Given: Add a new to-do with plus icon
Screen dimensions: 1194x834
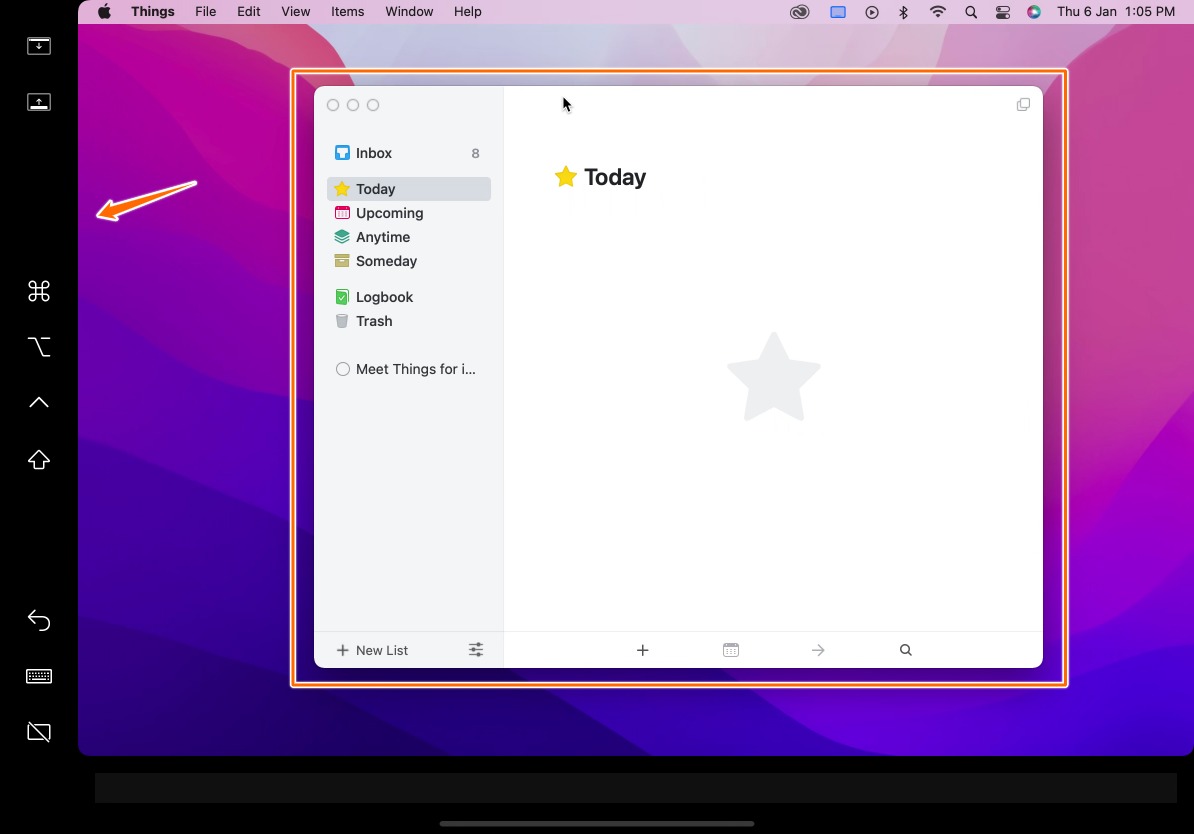Looking at the screenshot, I should 643,650.
